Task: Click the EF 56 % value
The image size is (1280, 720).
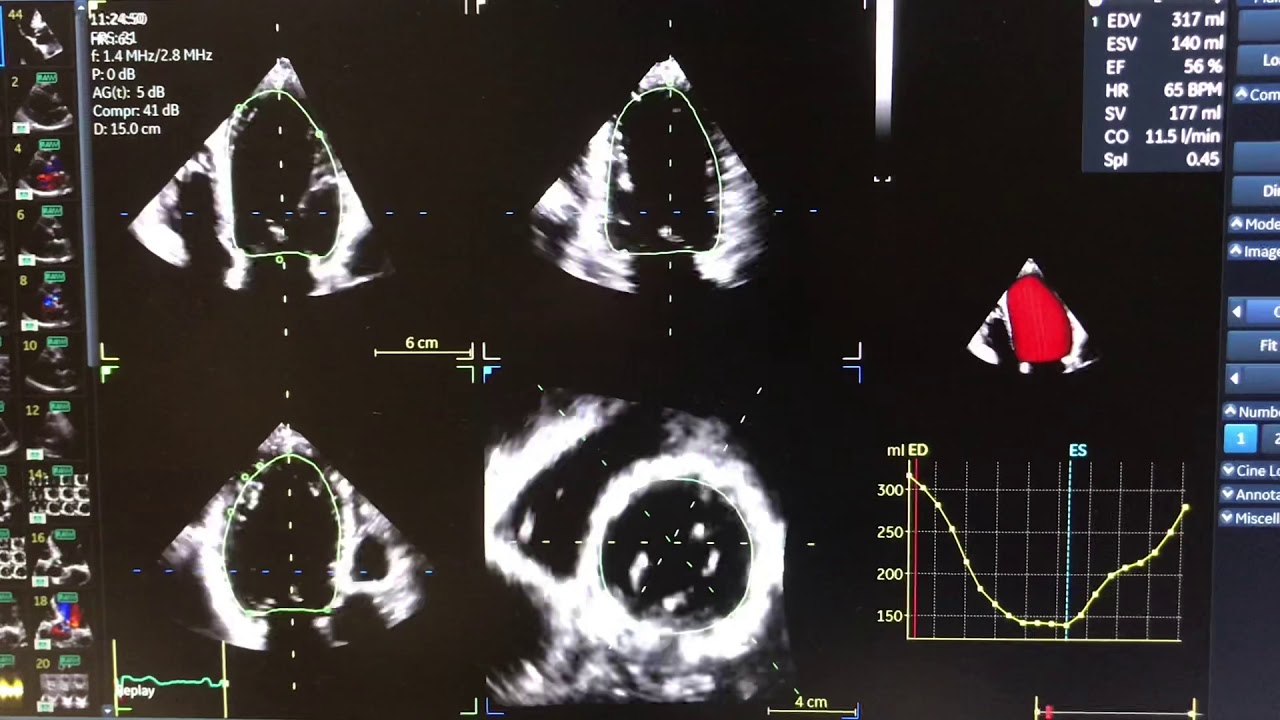Action: coord(1203,66)
